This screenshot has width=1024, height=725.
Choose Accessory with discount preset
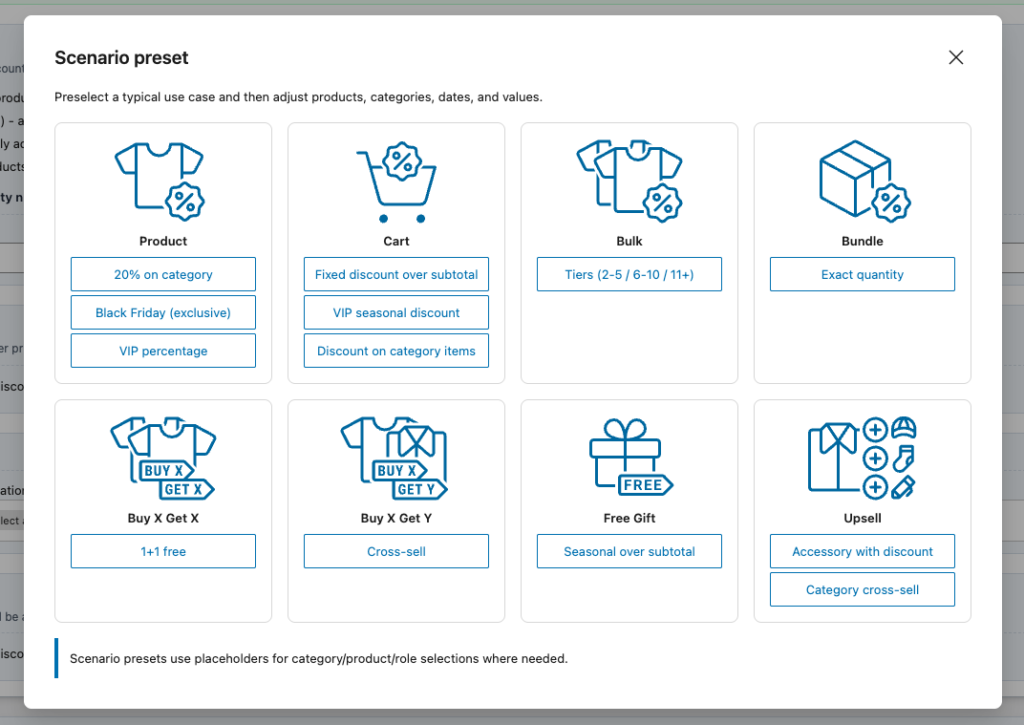tap(862, 551)
